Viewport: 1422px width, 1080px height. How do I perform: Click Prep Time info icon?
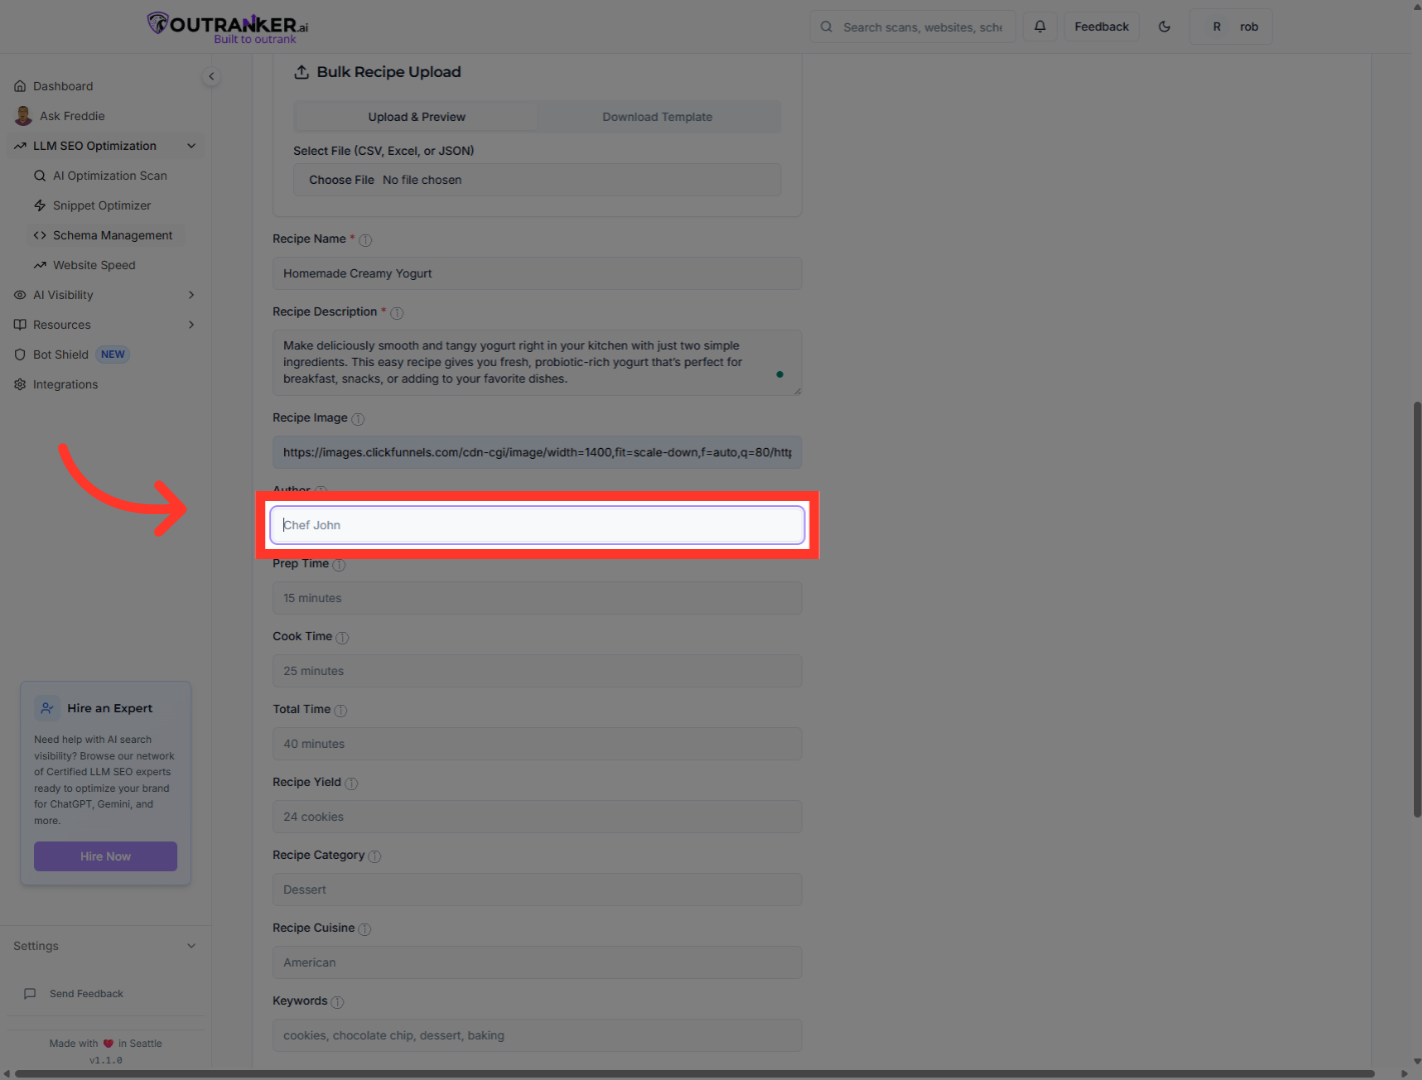339,565
